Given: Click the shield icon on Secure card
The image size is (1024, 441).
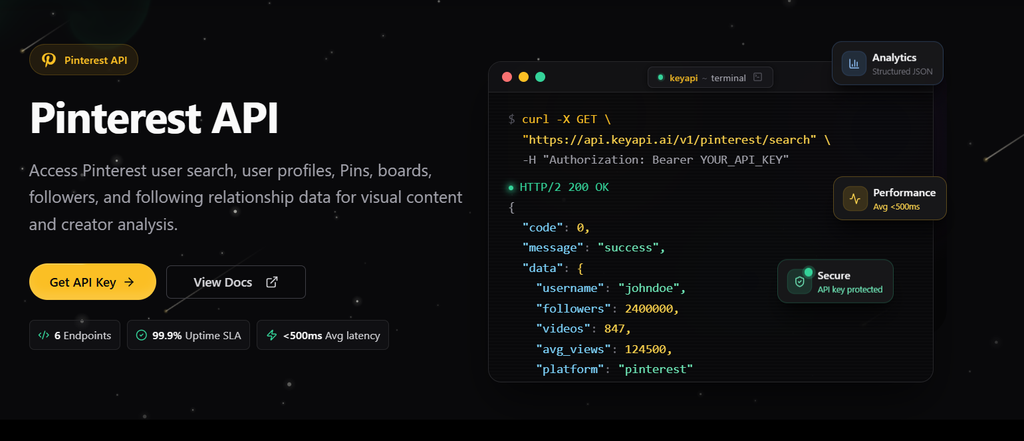Looking at the screenshot, I should [799, 282].
